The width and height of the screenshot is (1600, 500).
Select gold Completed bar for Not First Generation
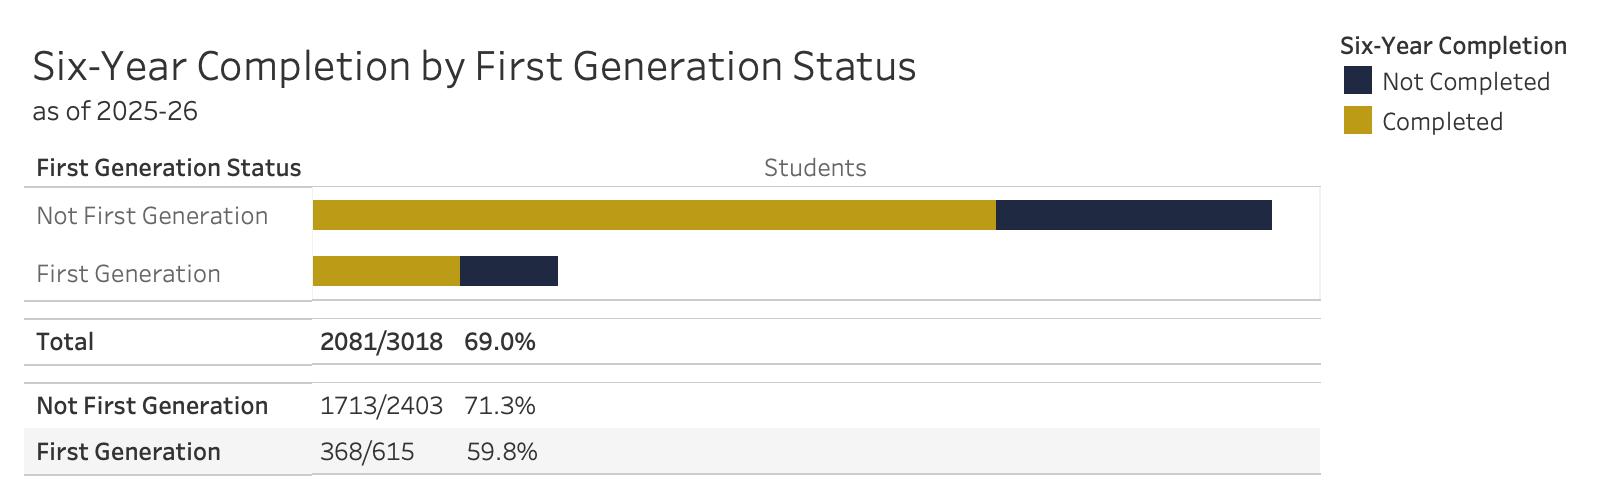(654, 215)
